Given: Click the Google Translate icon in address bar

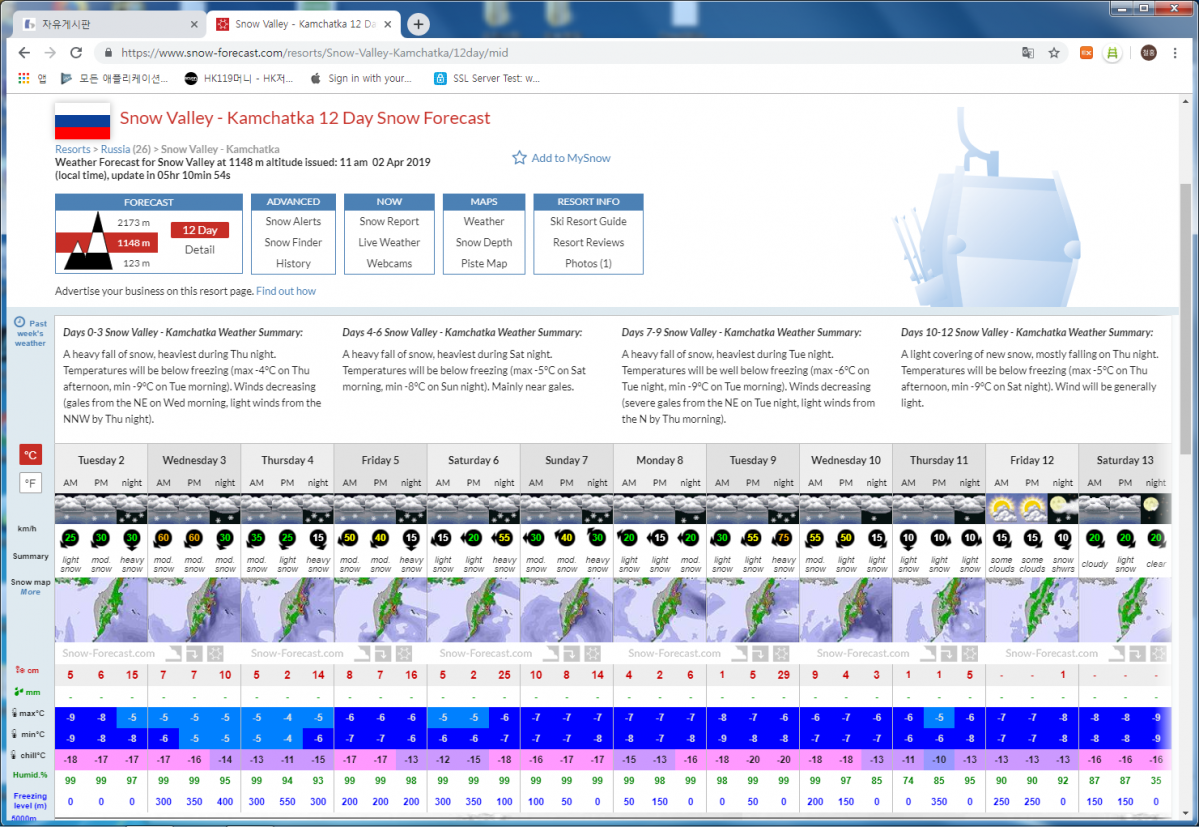Looking at the screenshot, I should click(x=1028, y=53).
